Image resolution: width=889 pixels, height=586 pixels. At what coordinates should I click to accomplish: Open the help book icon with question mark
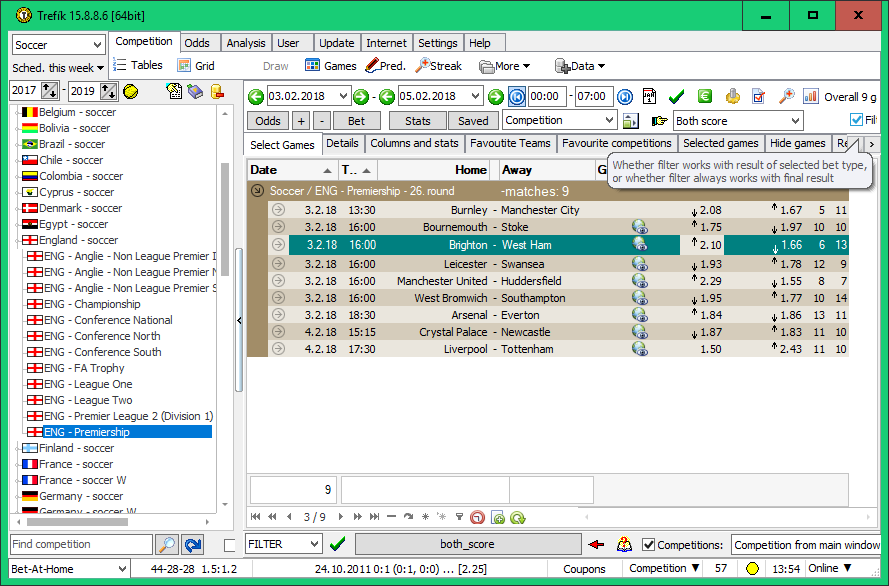tap(624, 545)
